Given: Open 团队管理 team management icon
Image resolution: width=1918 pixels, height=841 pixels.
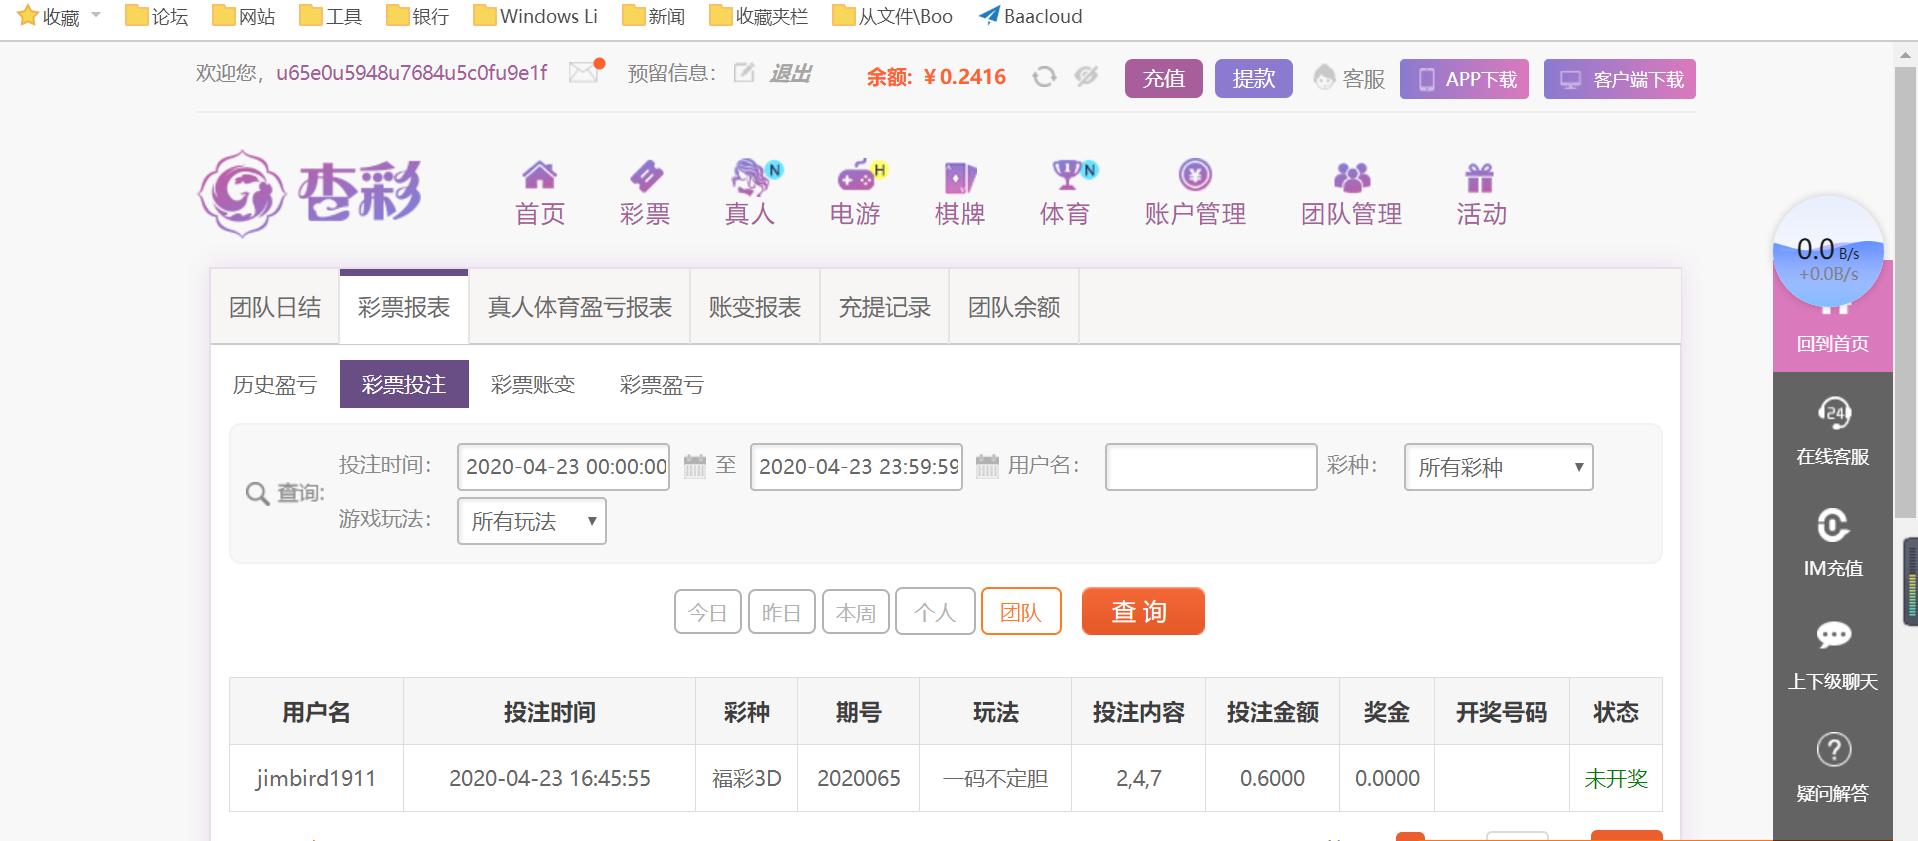Looking at the screenshot, I should point(1352,177).
